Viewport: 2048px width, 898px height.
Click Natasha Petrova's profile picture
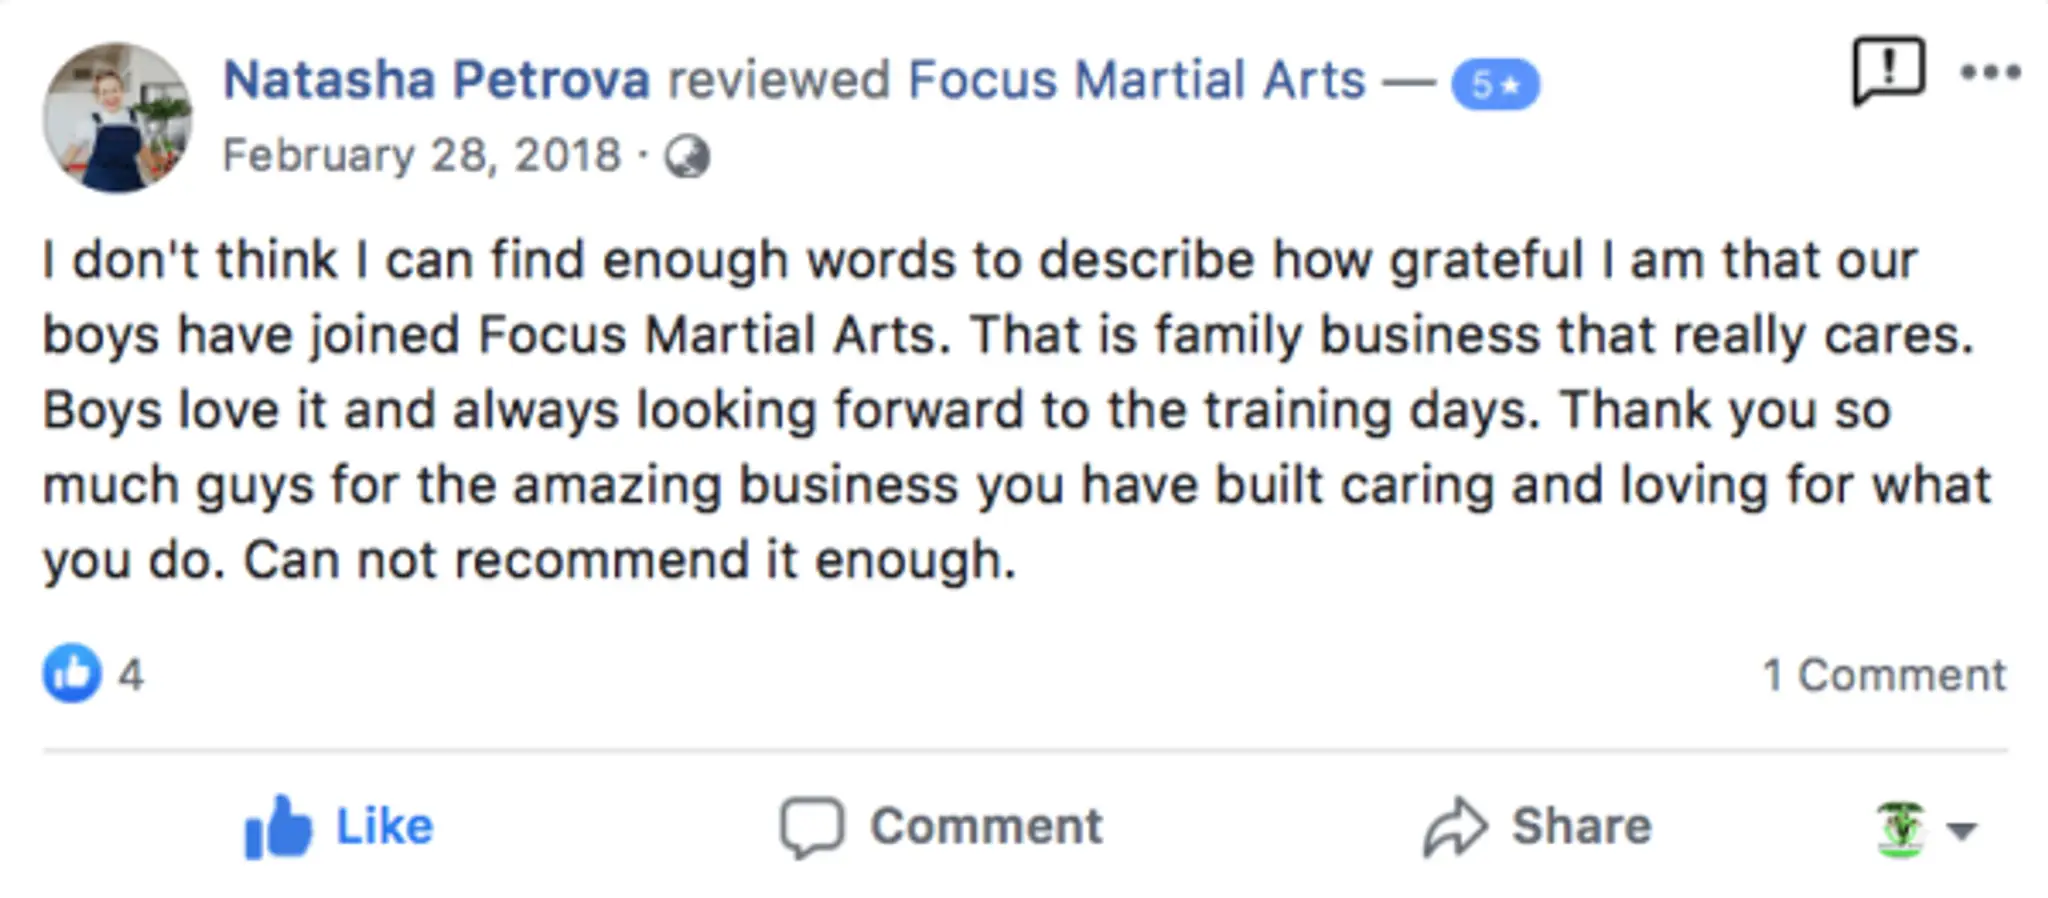[116, 116]
